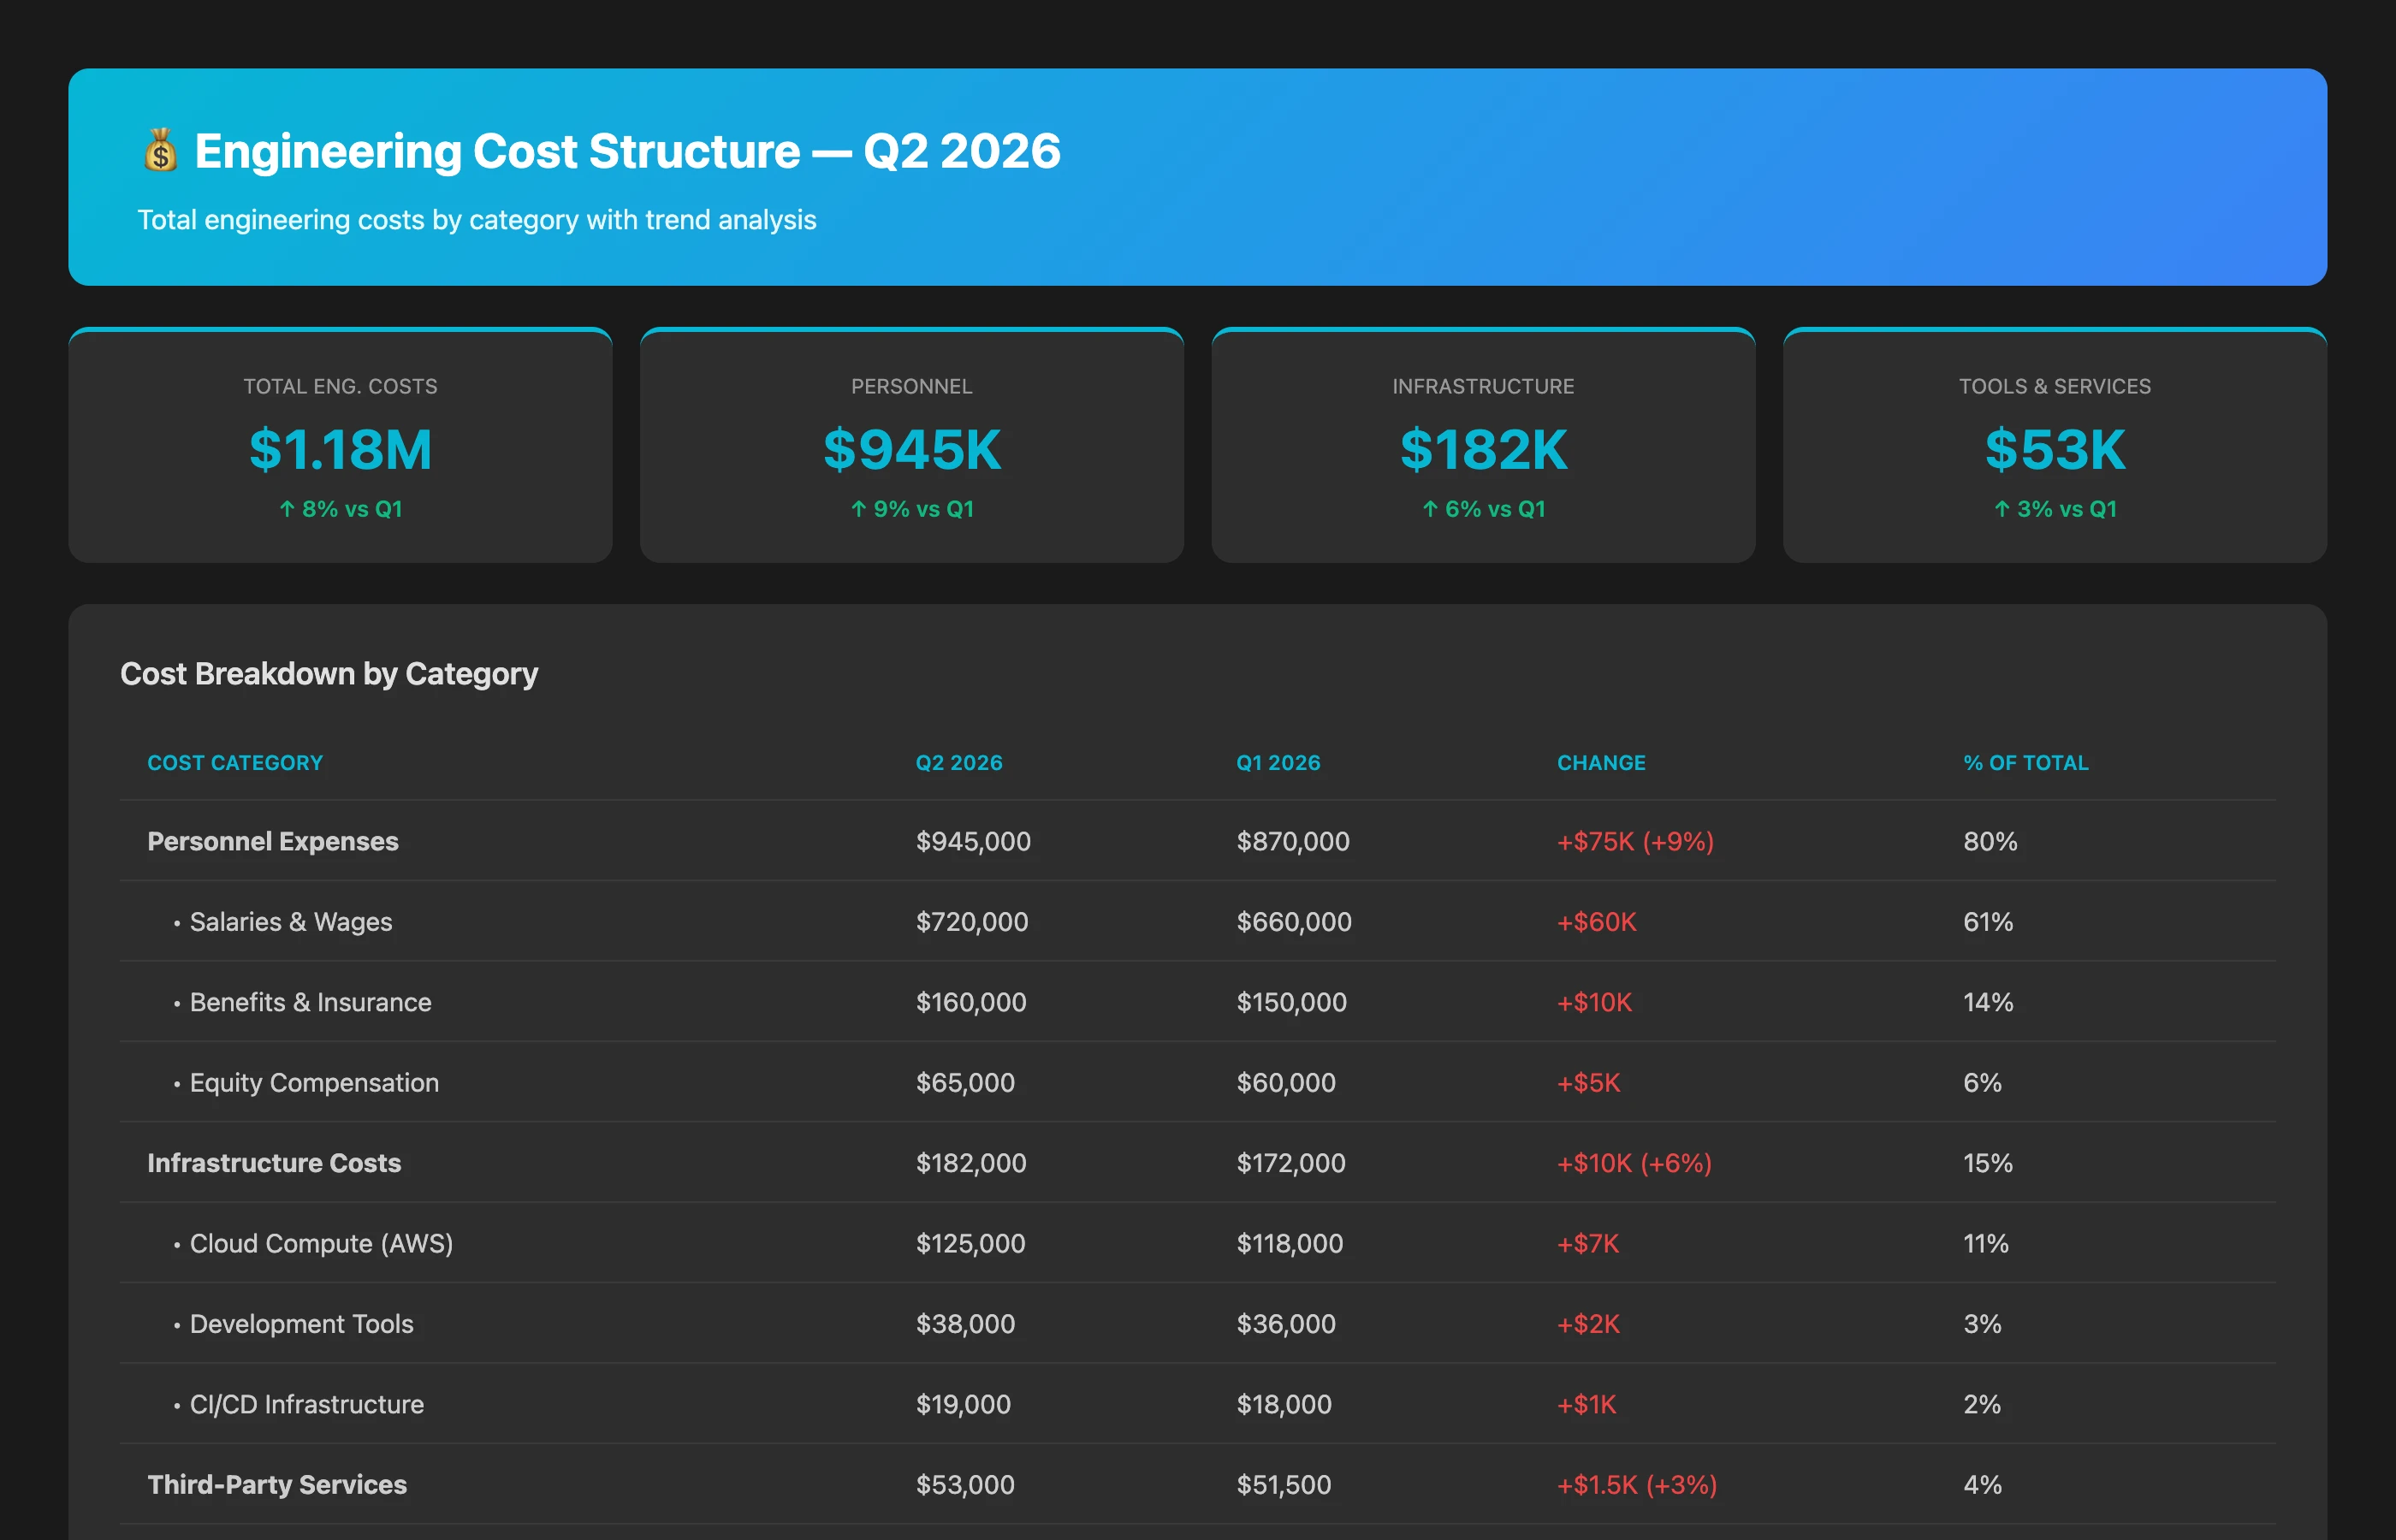The image size is (2396, 1540).
Task: Click the $160,000 Benefits Q2 cell
Action: coord(971,1002)
